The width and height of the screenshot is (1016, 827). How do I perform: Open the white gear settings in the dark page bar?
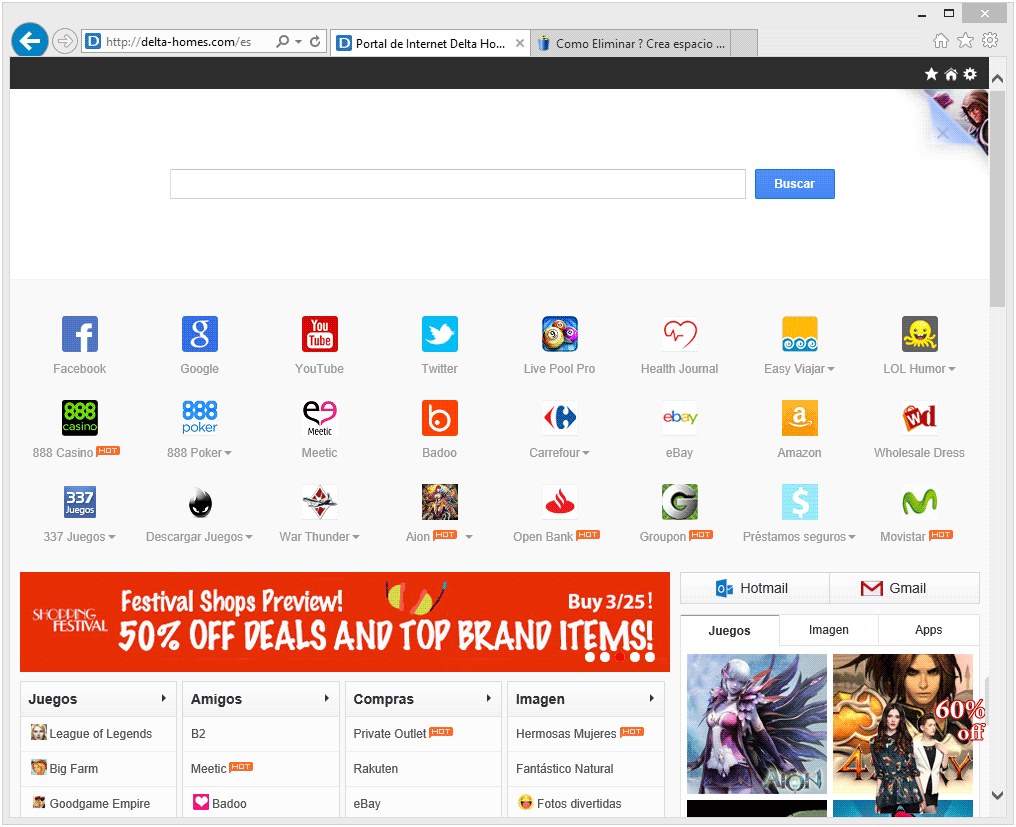(x=970, y=74)
